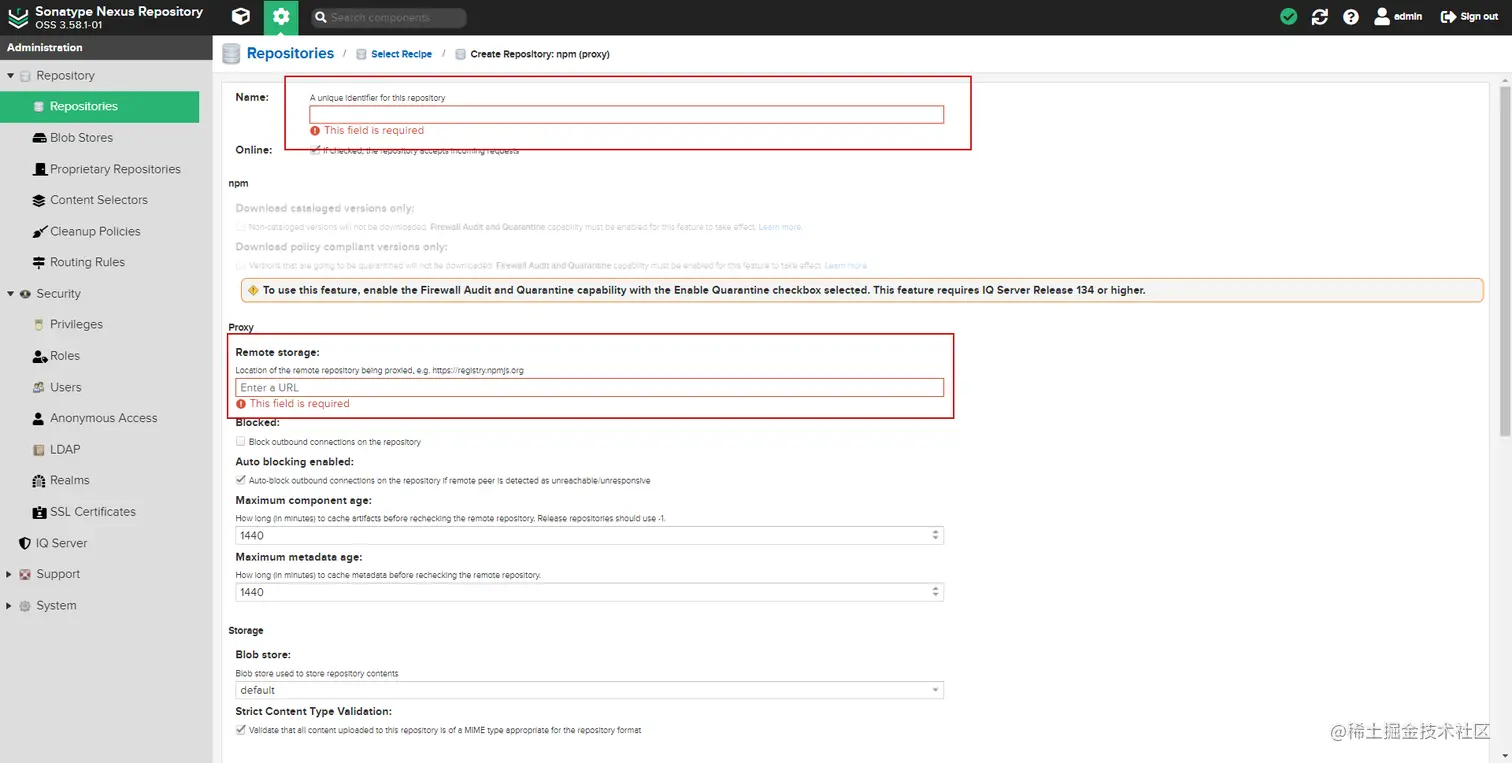Click the Repositories database icon in breadcrumb
The width and height of the screenshot is (1512, 763).
[232, 54]
